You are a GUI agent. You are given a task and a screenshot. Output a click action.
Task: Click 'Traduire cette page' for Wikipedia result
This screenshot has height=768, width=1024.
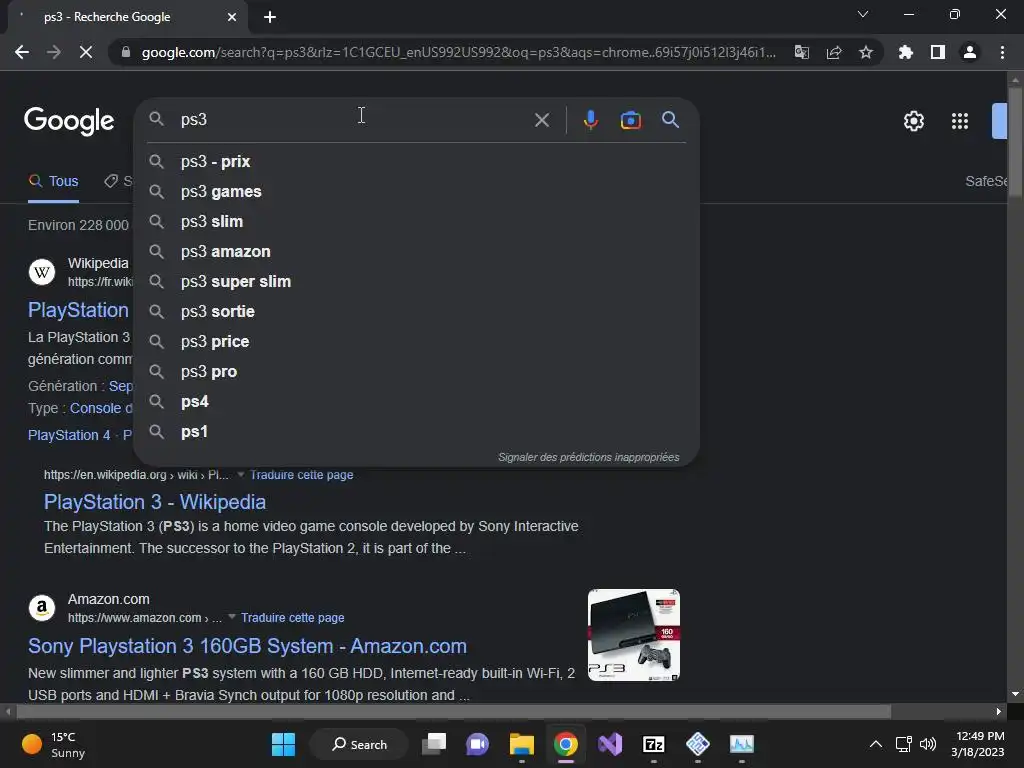tap(301, 475)
